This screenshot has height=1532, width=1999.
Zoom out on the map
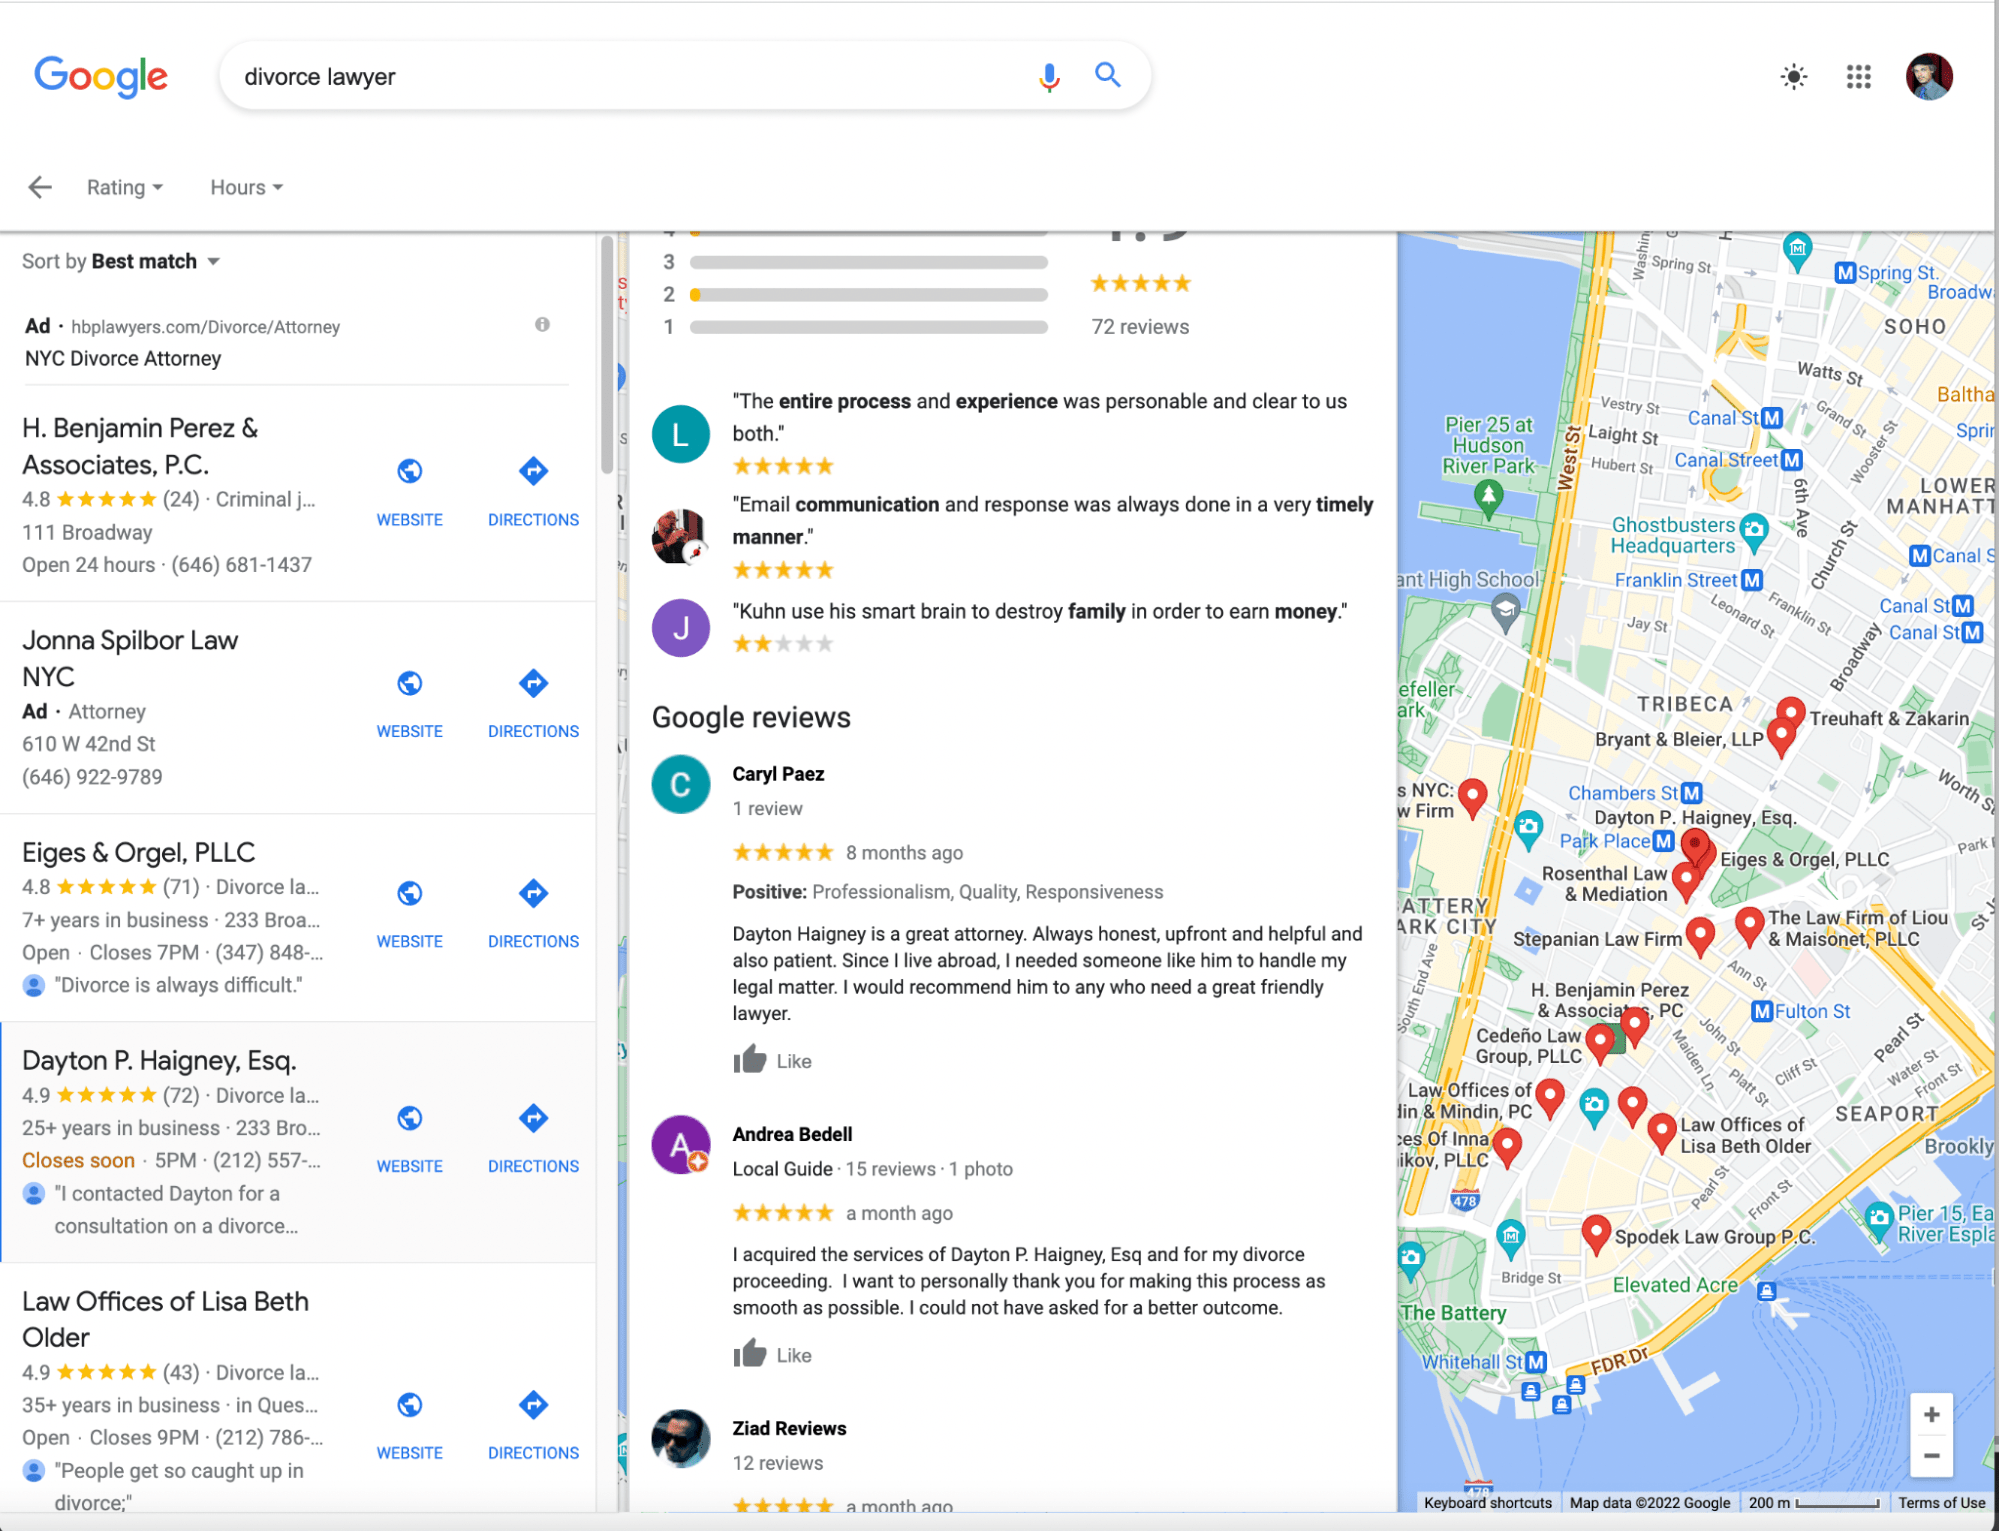click(1931, 1456)
